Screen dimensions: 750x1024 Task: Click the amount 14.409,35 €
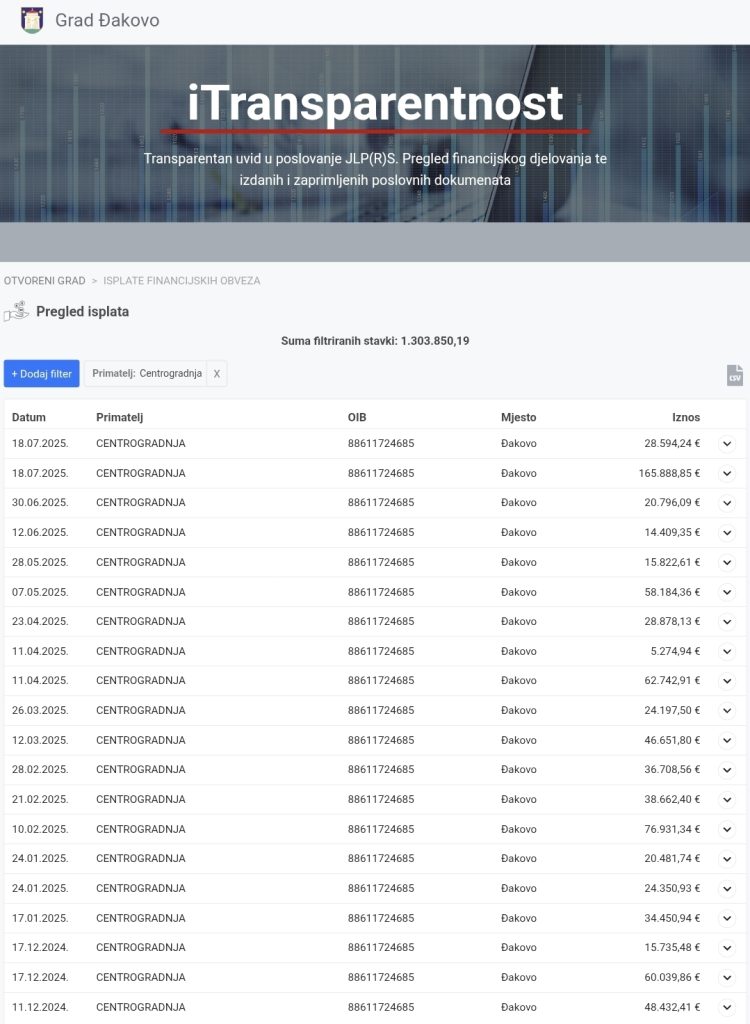[x=672, y=532]
